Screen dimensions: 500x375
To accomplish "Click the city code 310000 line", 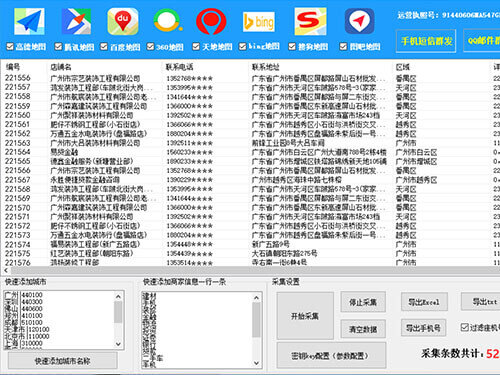I will (23, 343).
